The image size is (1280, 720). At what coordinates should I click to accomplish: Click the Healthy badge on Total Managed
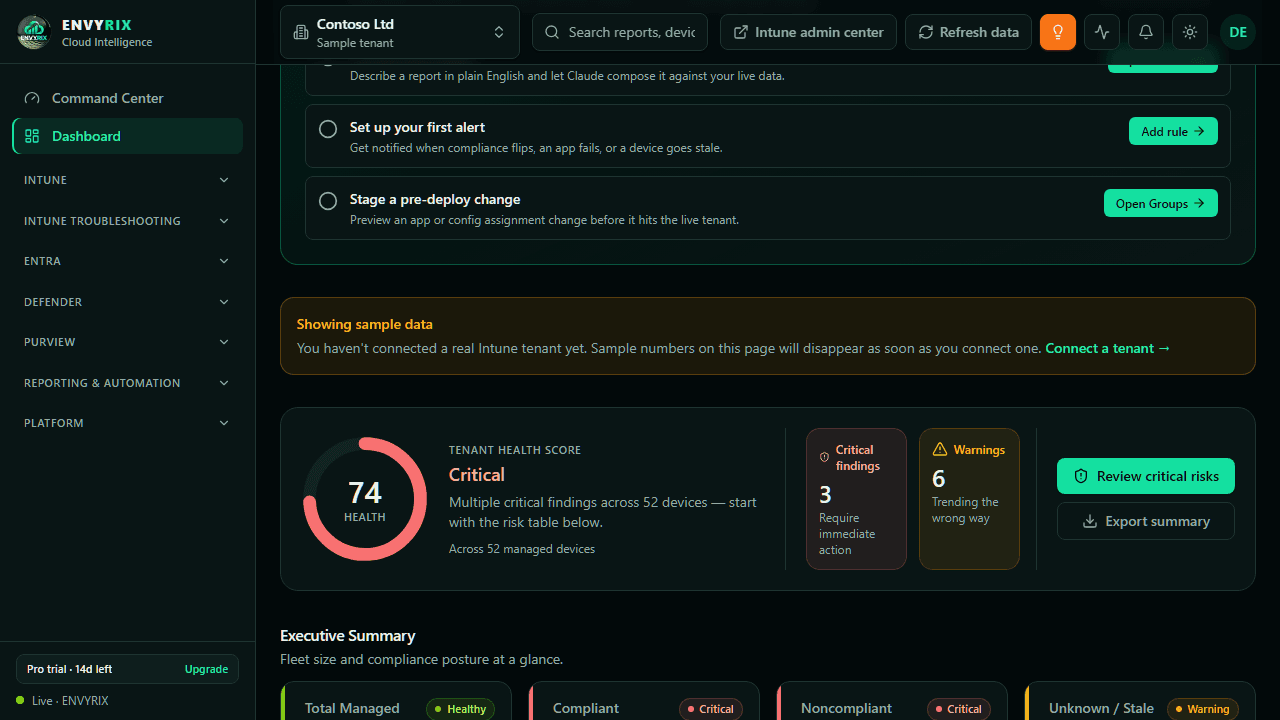tap(461, 709)
